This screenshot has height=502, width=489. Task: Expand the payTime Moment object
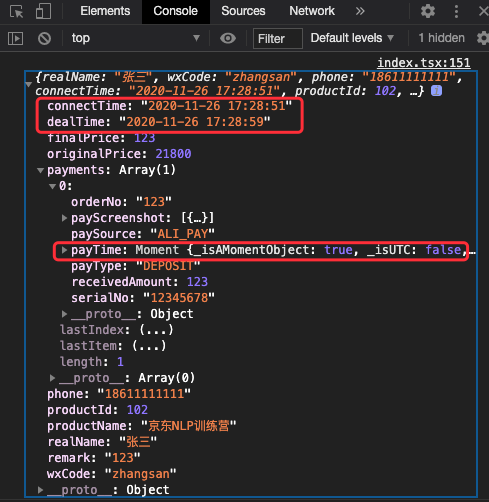tap(65, 250)
